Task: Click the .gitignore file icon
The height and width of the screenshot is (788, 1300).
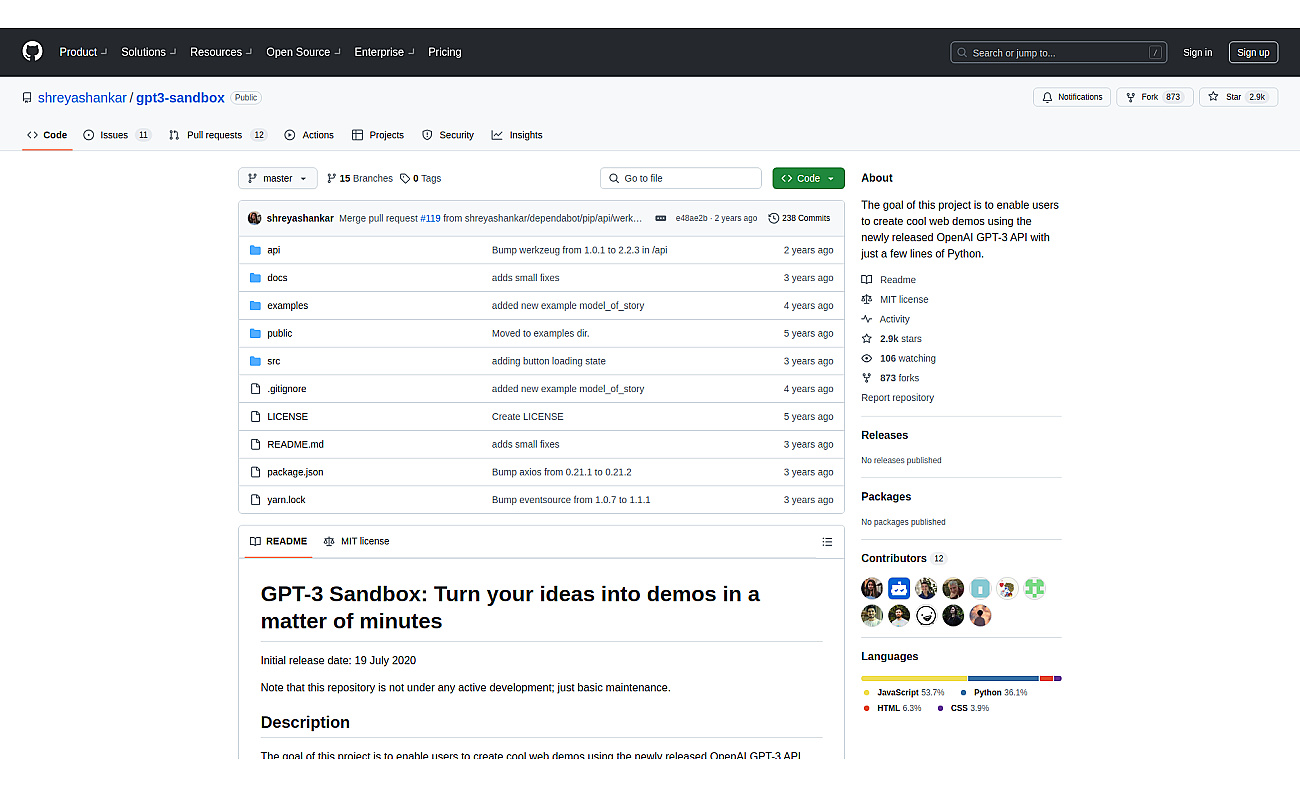Action: coord(255,389)
